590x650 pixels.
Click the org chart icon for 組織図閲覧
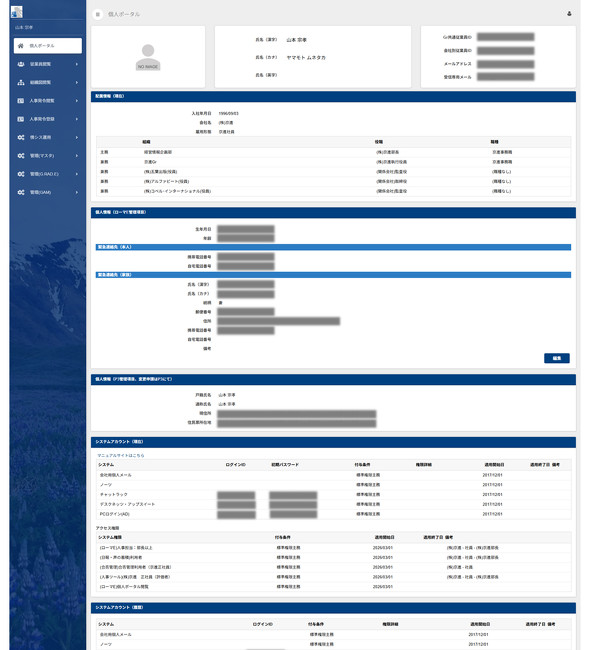(21, 82)
